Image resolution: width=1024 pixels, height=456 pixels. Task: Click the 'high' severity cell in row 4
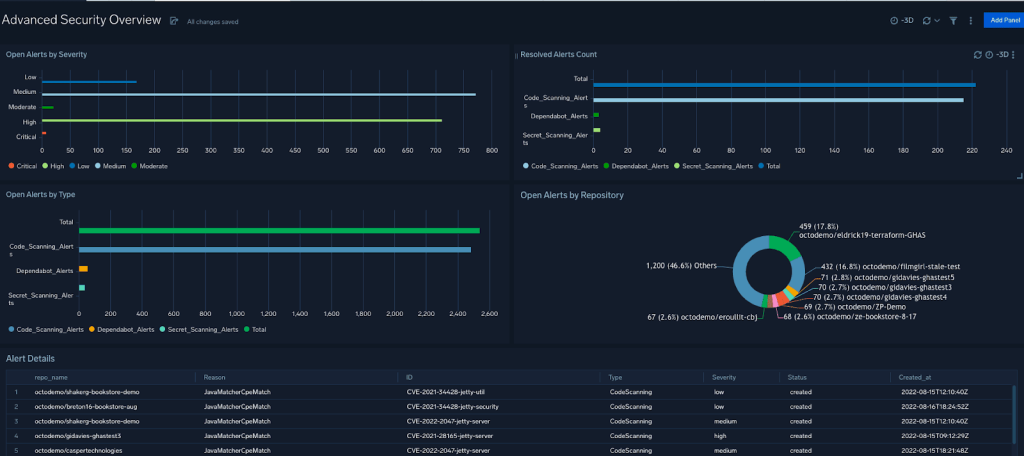(x=720, y=435)
